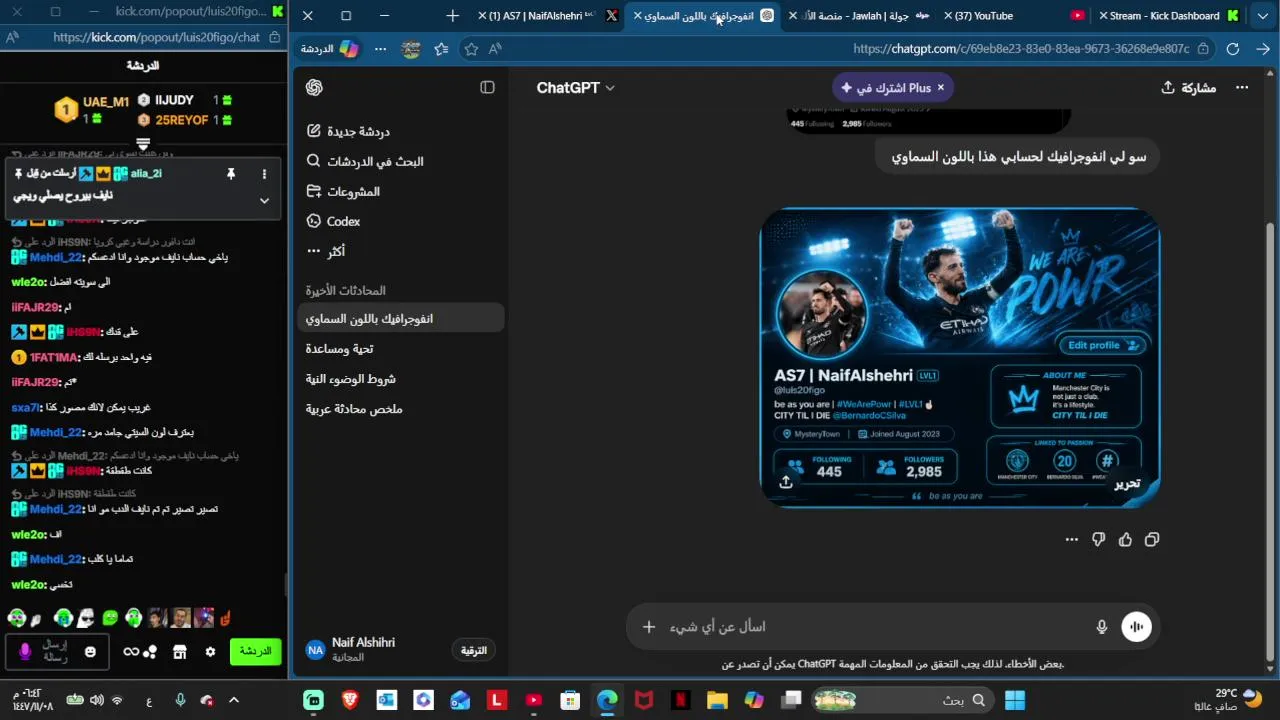
Task: Click UAE_M1 in Kick leaderboard
Action: pyautogui.click(x=106, y=102)
